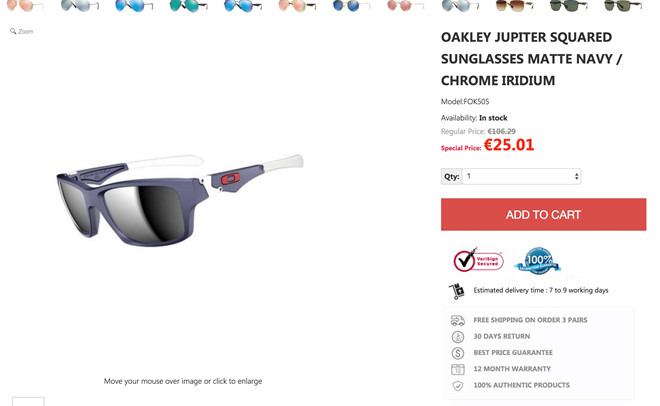
Task: Select the brown gradient sunglasses thumbnail
Action: (514, 5)
